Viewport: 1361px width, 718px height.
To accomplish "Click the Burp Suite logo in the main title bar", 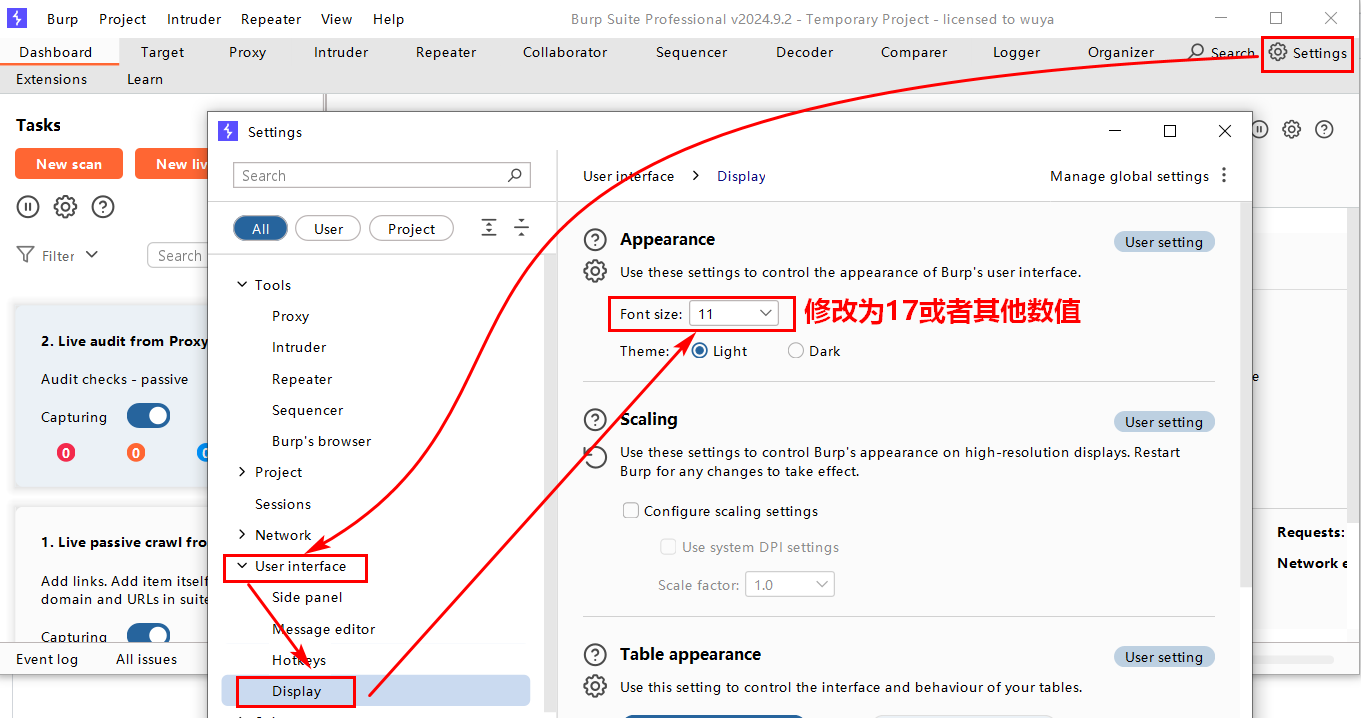I will click(17, 18).
